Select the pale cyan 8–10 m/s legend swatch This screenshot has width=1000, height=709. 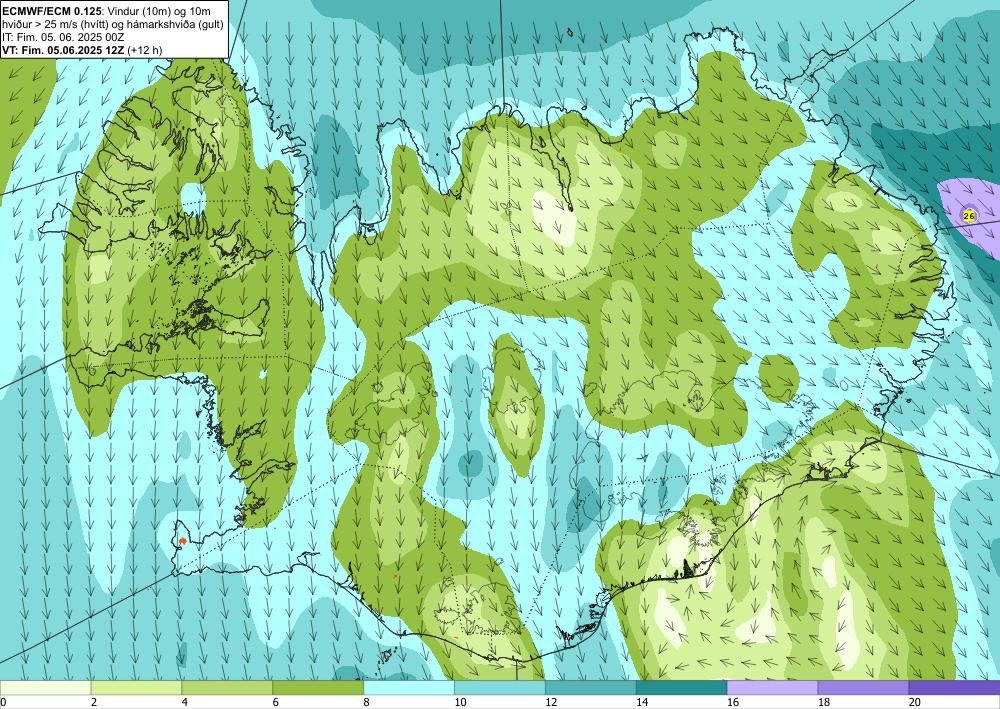409,688
